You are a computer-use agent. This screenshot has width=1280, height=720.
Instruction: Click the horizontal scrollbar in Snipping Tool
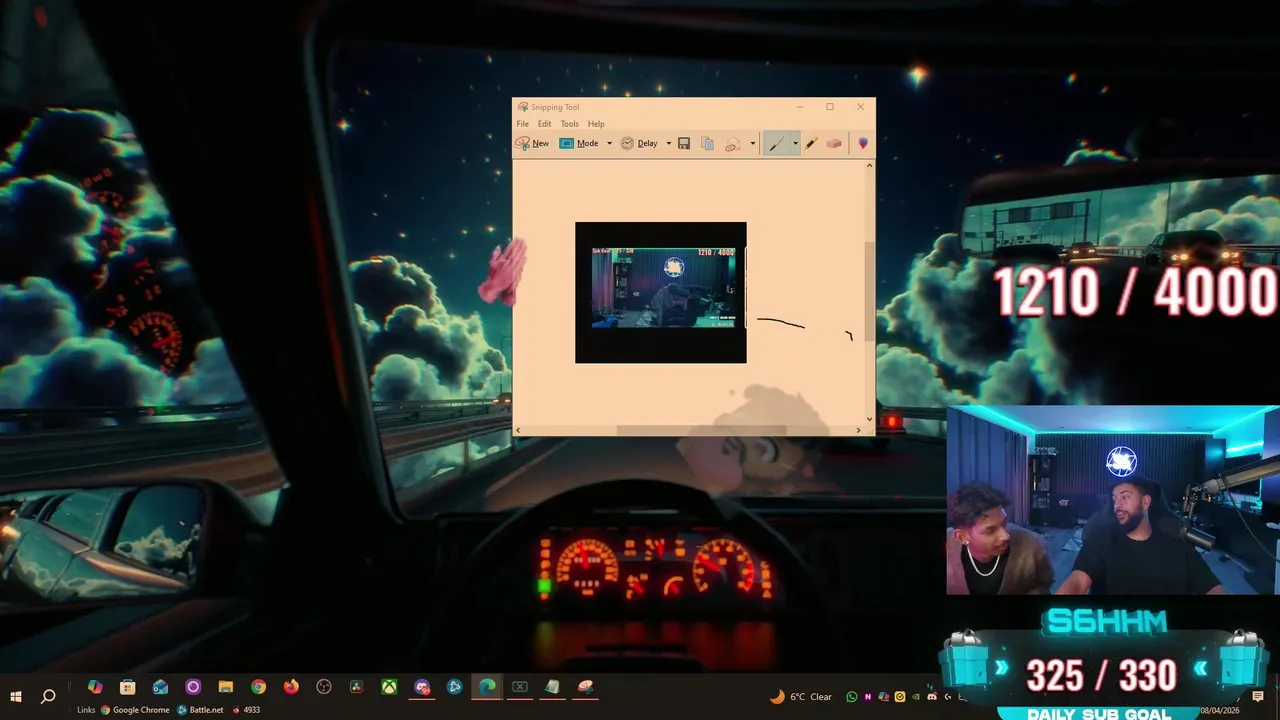701,430
